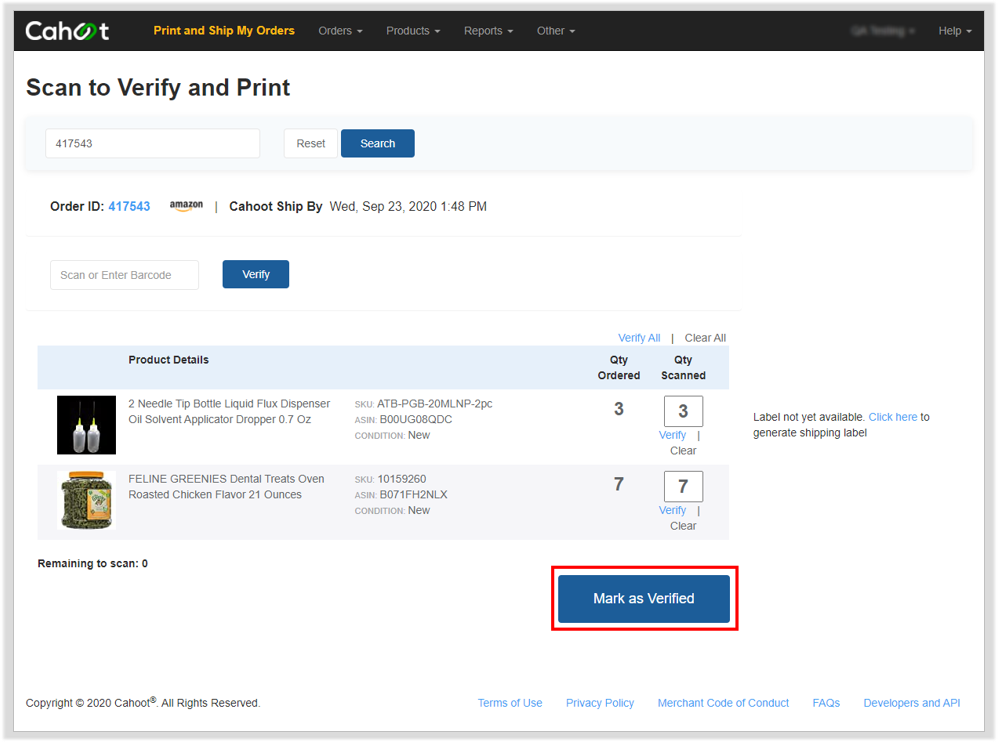Click the Search button
Screen dimensions: 998x742
click(377, 143)
